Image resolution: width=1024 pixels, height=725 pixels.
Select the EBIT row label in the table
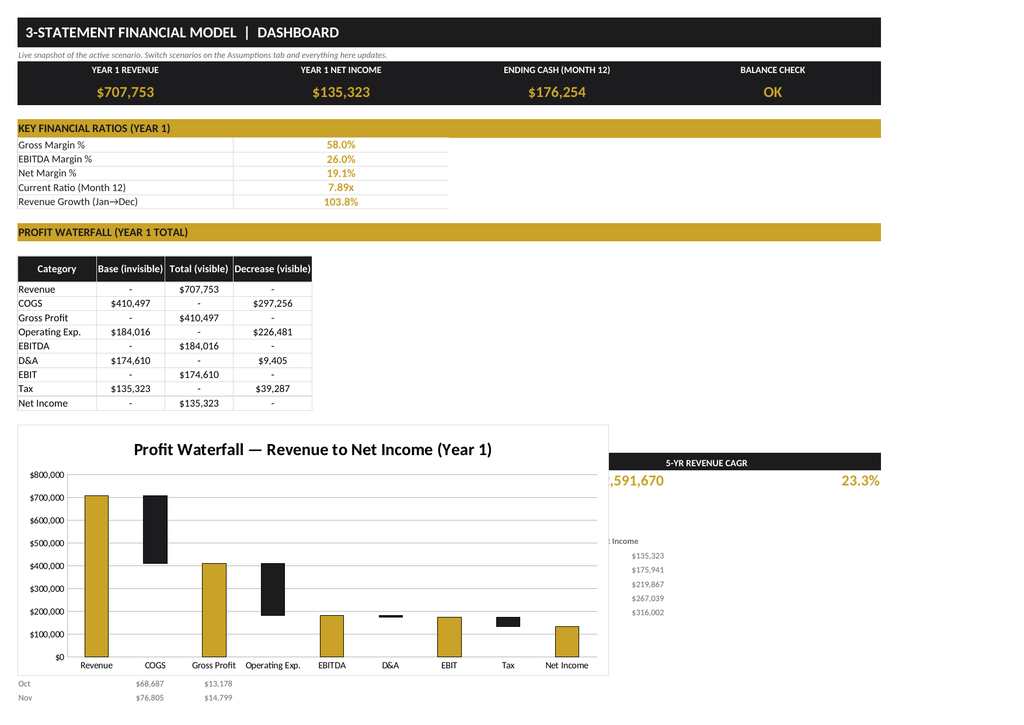tap(27, 375)
